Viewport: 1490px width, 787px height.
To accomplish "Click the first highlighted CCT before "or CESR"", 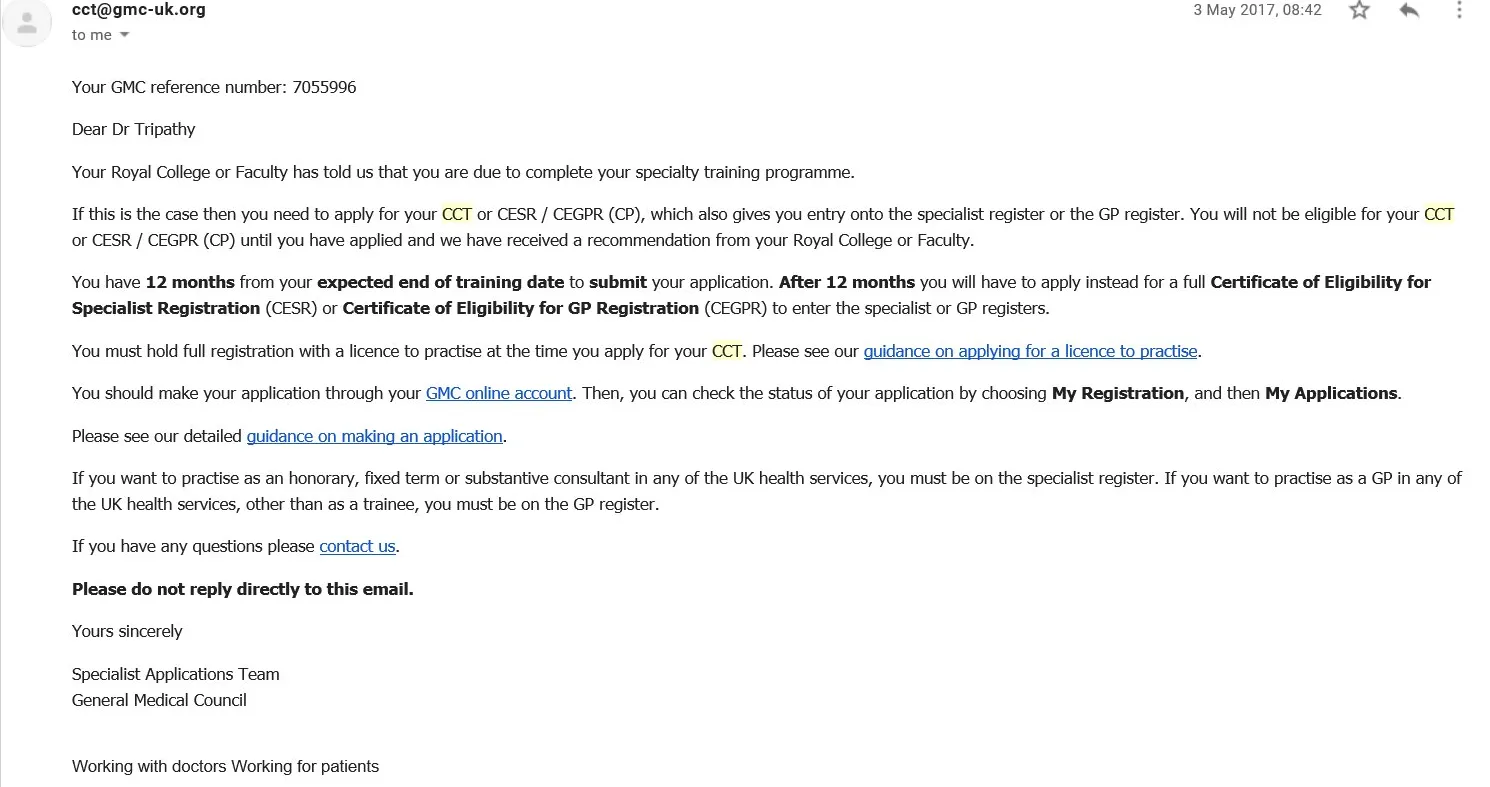I will pos(457,214).
